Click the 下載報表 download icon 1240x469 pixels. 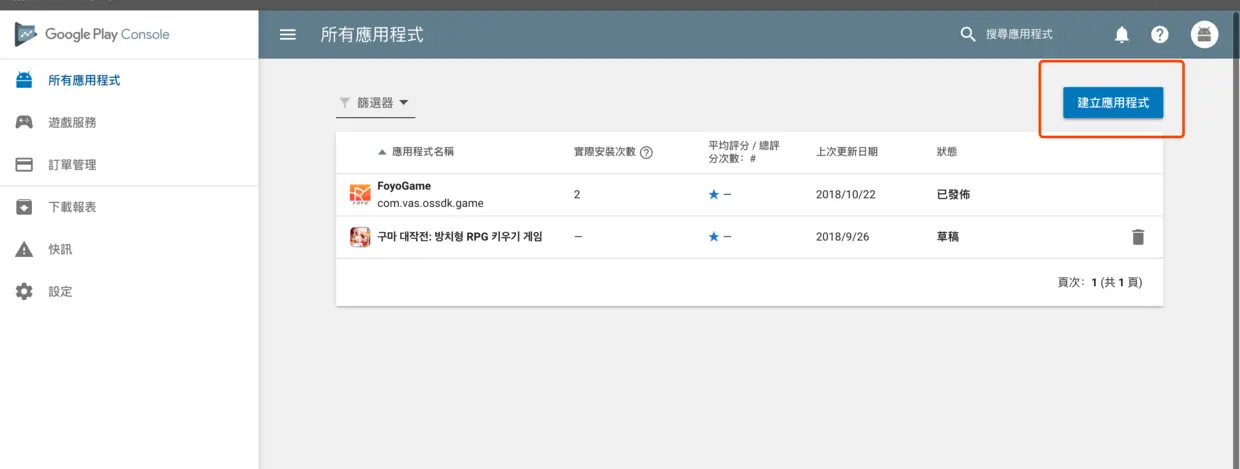(x=24, y=207)
